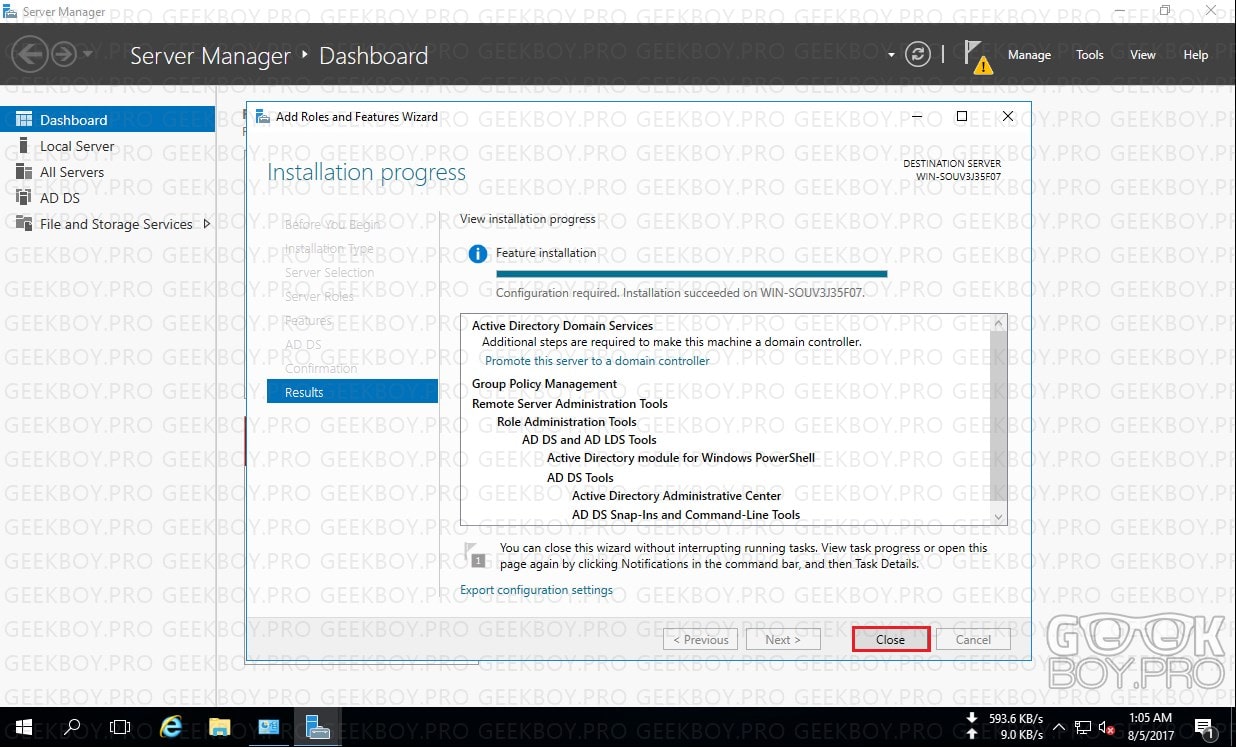Open the Windows Start menu

click(x=23, y=727)
